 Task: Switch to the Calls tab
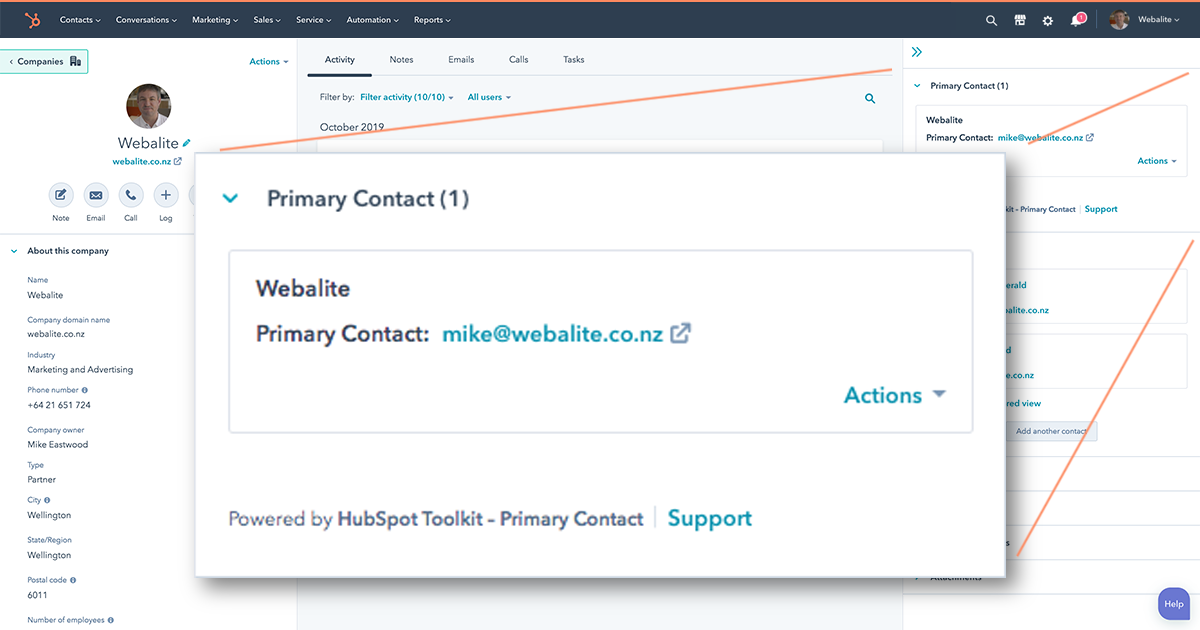coord(518,60)
